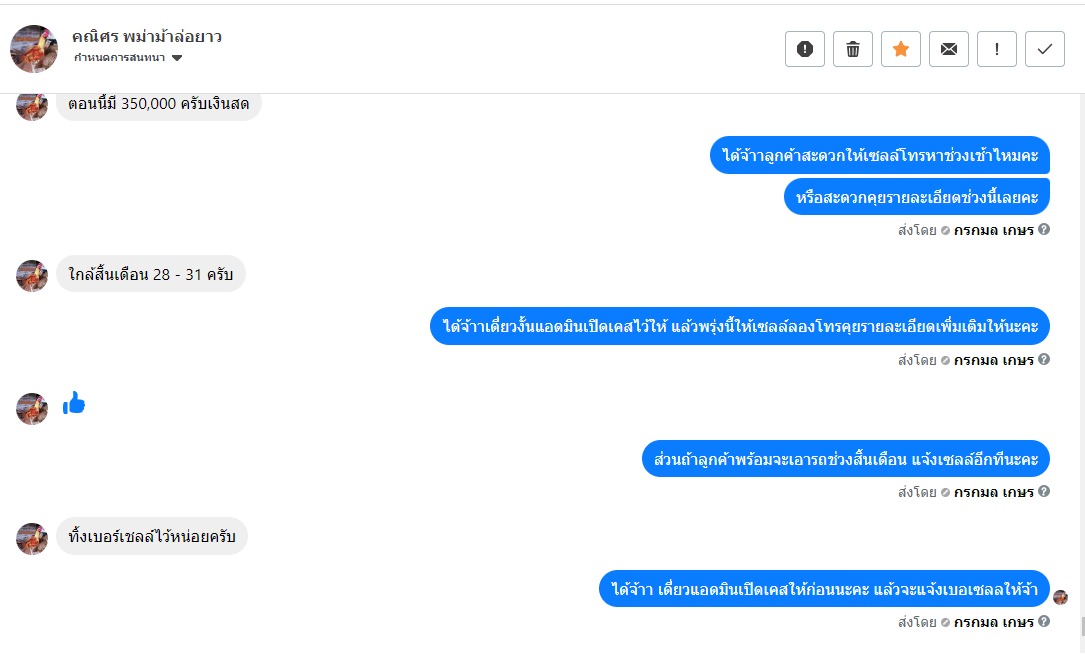Click the thumbs-up like sent by customer

(74, 403)
